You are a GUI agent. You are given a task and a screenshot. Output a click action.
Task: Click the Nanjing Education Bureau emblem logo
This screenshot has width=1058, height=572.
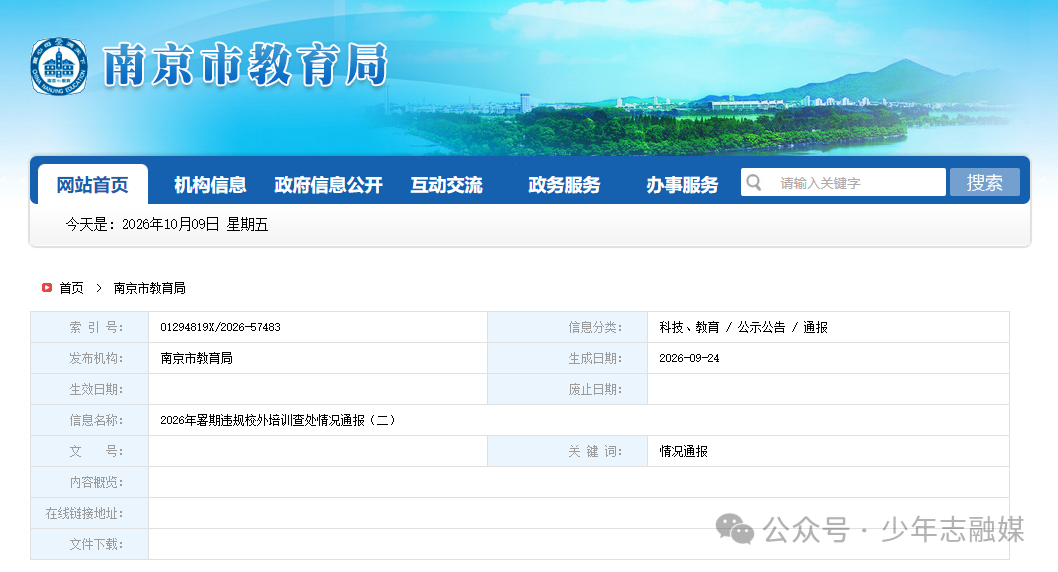point(59,66)
